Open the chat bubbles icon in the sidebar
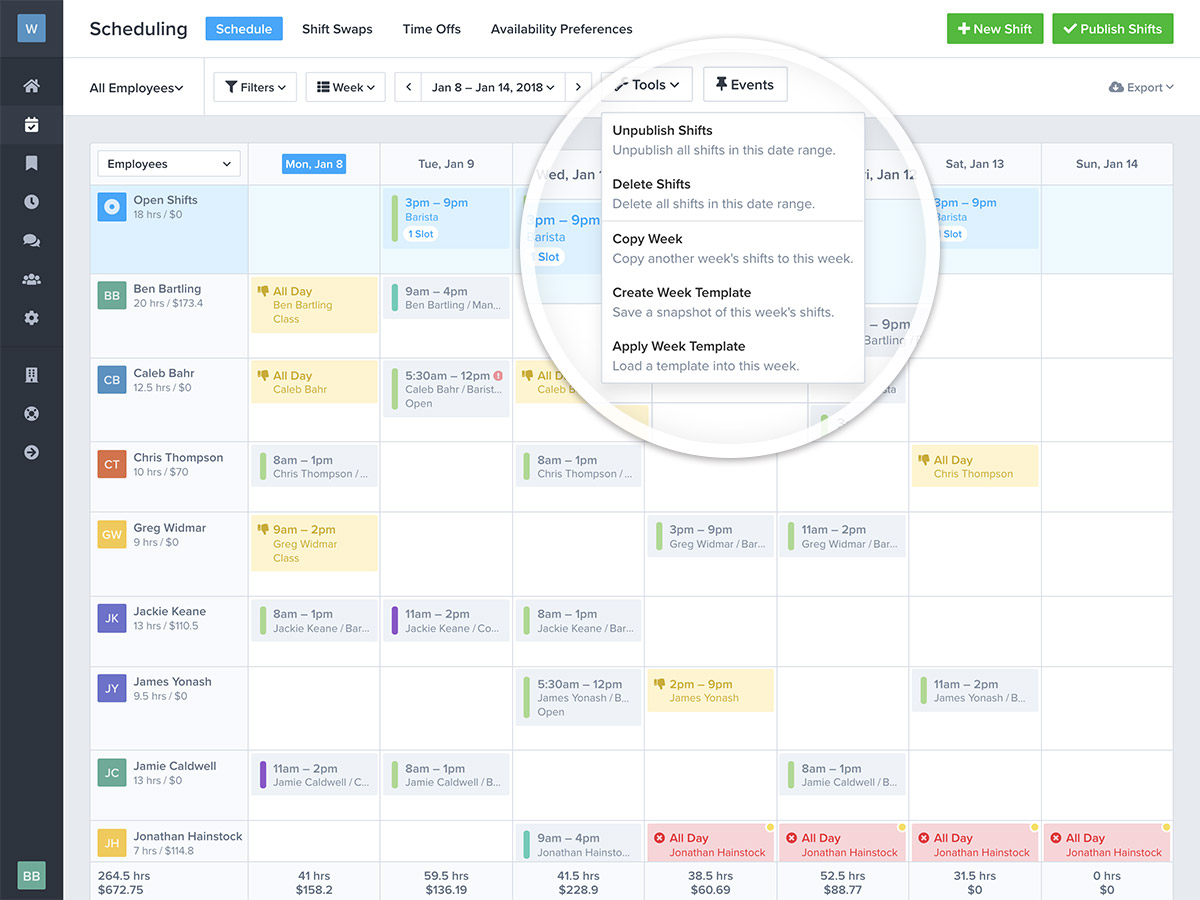 [x=31, y=241]
